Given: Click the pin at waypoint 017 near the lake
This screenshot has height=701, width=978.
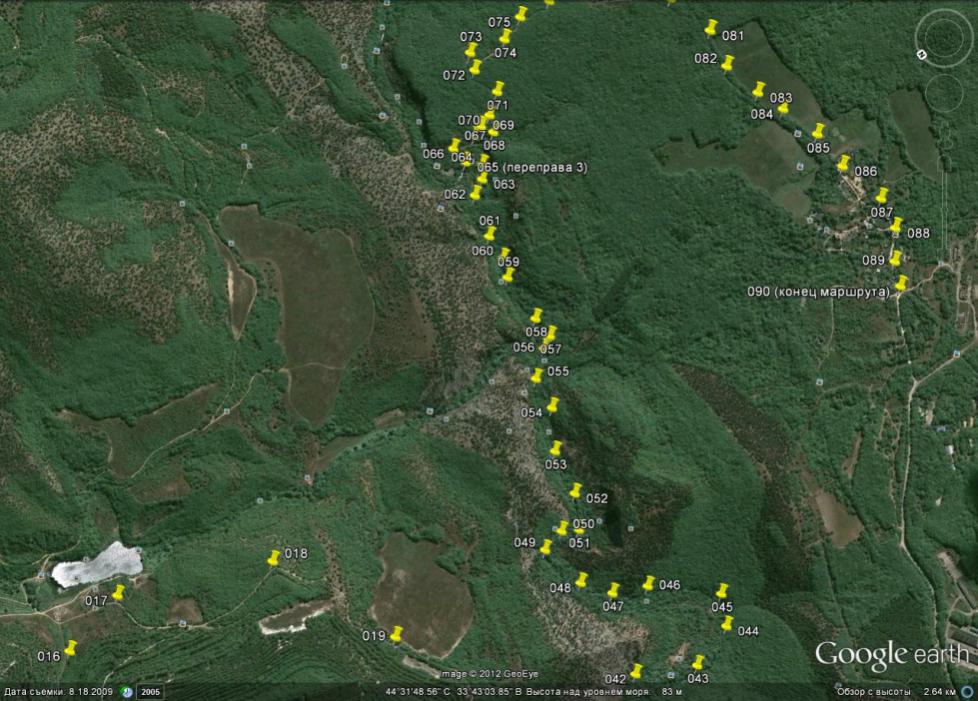Looking at the screenshot, I should click(118, 593).
